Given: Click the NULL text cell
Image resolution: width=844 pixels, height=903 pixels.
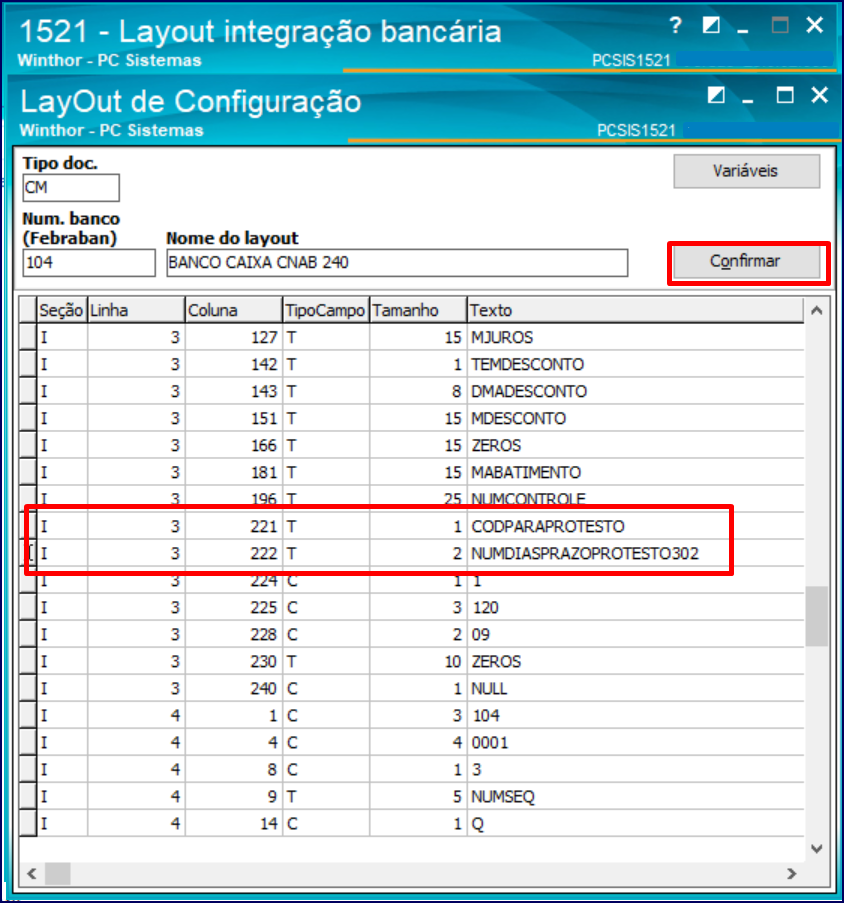Looking at the screenshot, I should point(636,689).
